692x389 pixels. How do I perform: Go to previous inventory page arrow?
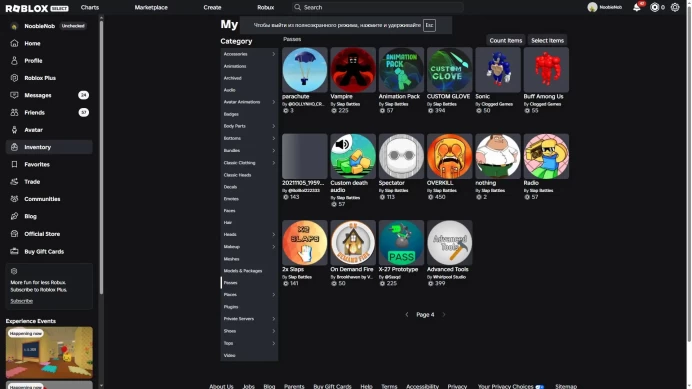[407, 315]
